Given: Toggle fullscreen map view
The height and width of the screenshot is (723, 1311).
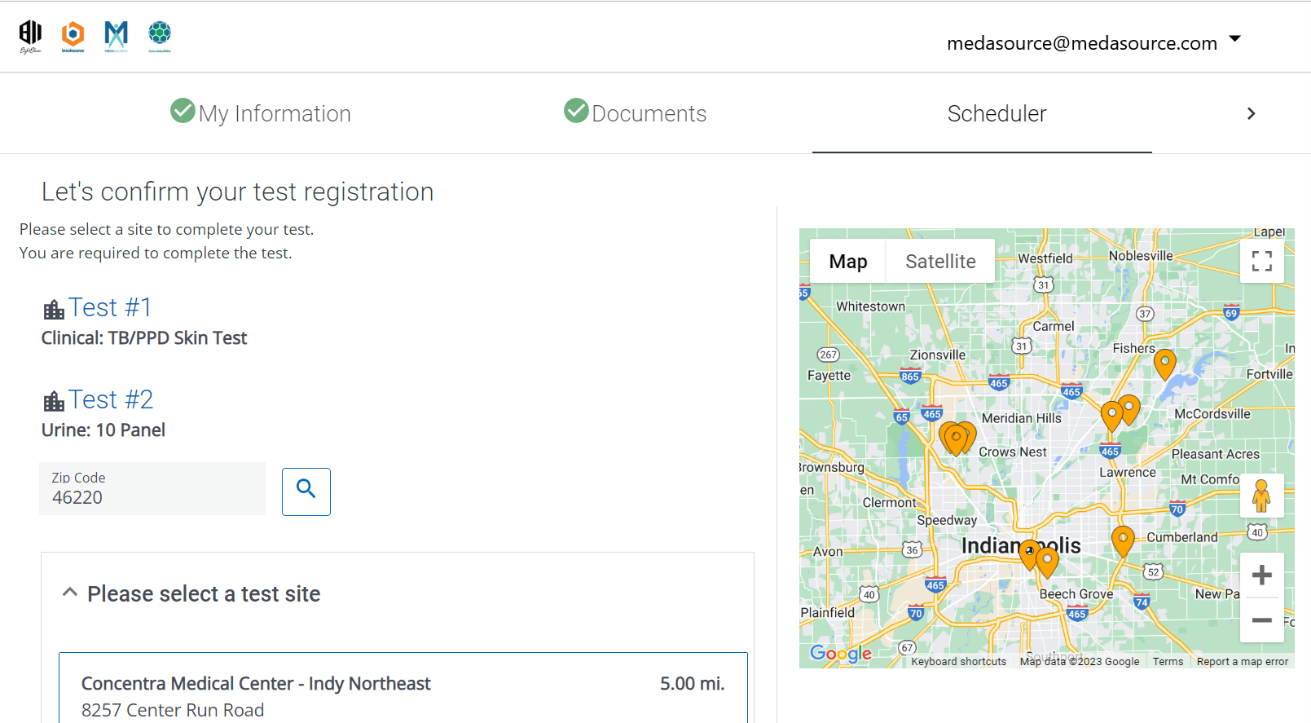Looking at the screenshot, I should coord(1262,261).
